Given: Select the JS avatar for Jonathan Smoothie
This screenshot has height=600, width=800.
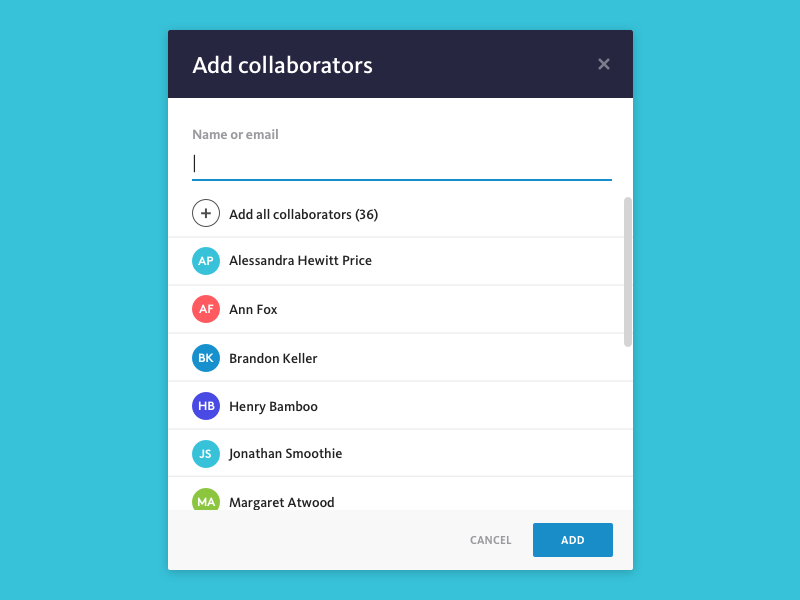Looking at the screenshot, I should tap(206, 454).
